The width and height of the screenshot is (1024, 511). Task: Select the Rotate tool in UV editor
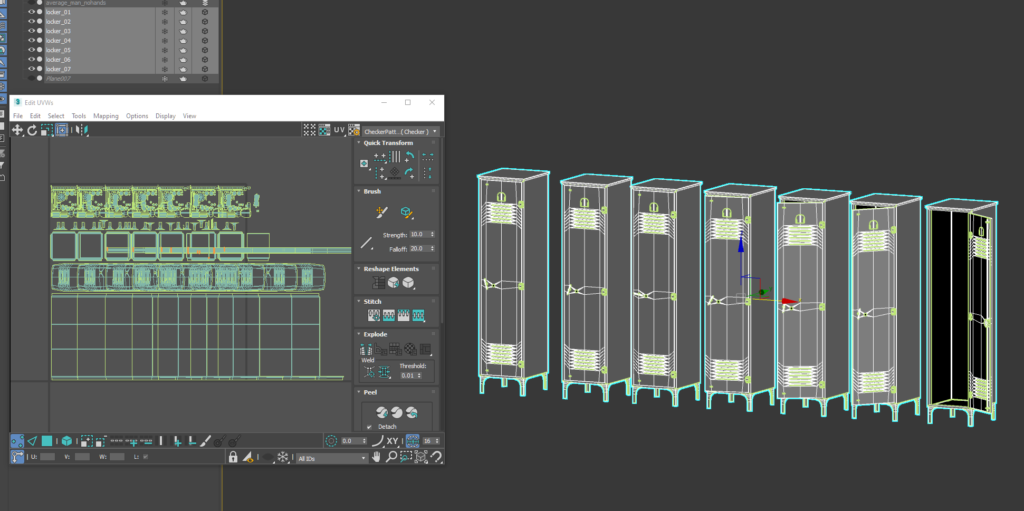click(32, 130)
